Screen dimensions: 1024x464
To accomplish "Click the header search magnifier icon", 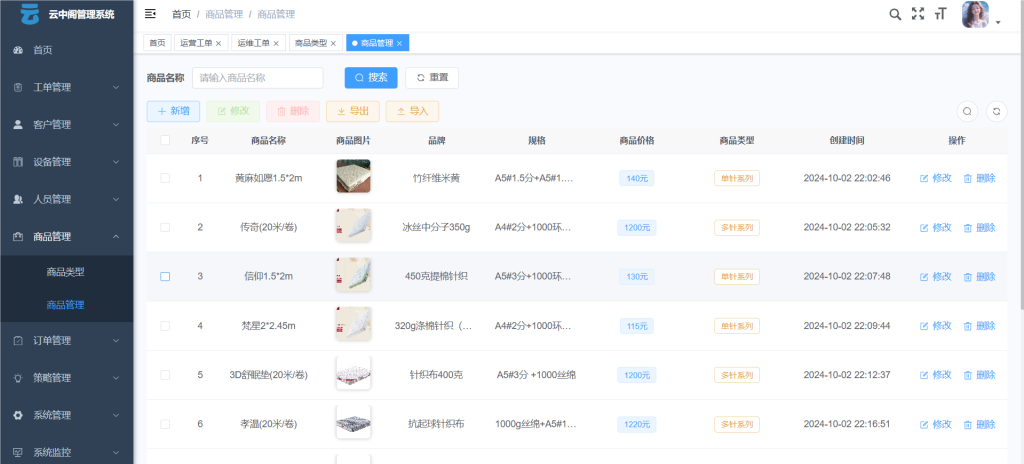I will tap(895, 14).
